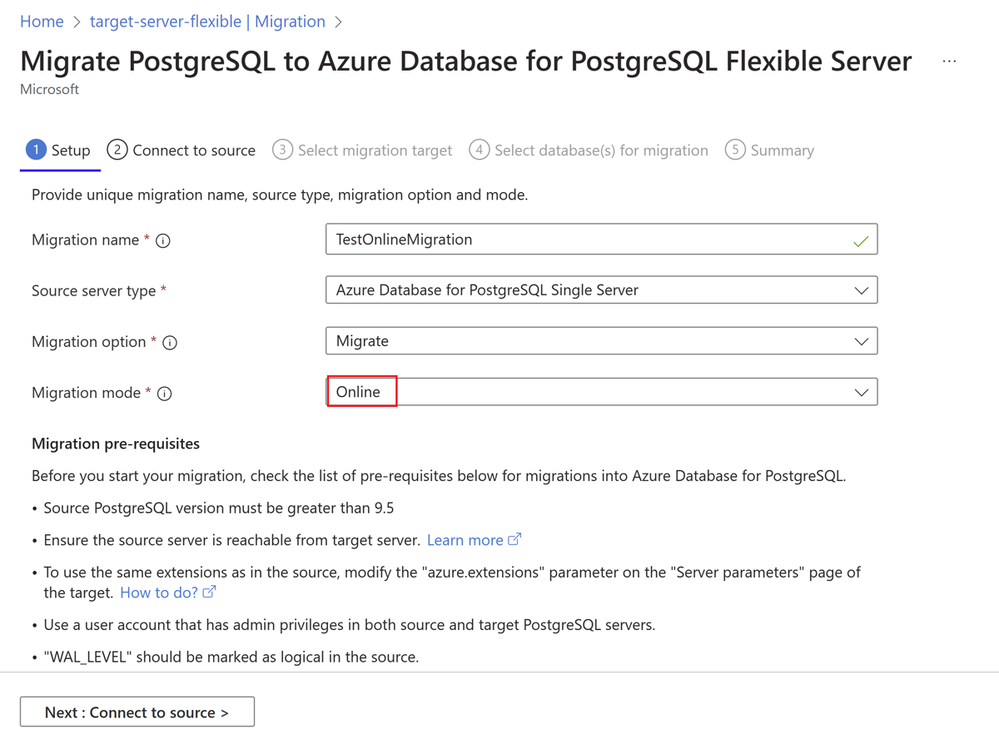Click the green validation checkmark in Migration name
Viewport: 999px width, 748px height.
pyautogui.click(x=861, y=241)
